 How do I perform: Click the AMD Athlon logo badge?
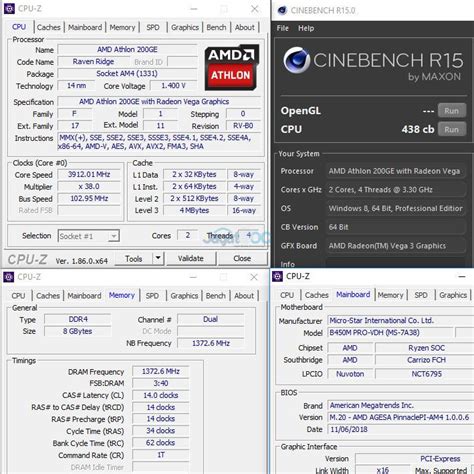pos(231,68)
